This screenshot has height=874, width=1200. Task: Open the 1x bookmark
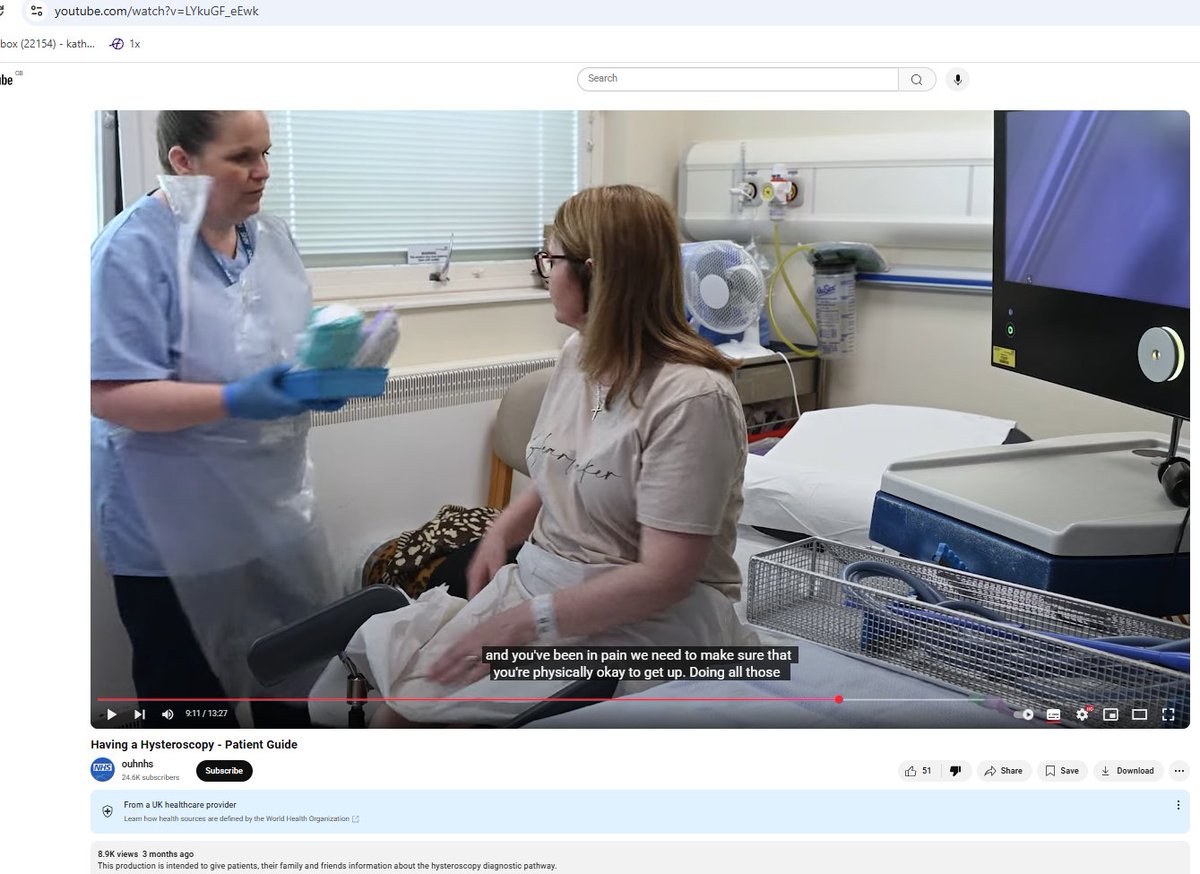(x=125, y=44)
